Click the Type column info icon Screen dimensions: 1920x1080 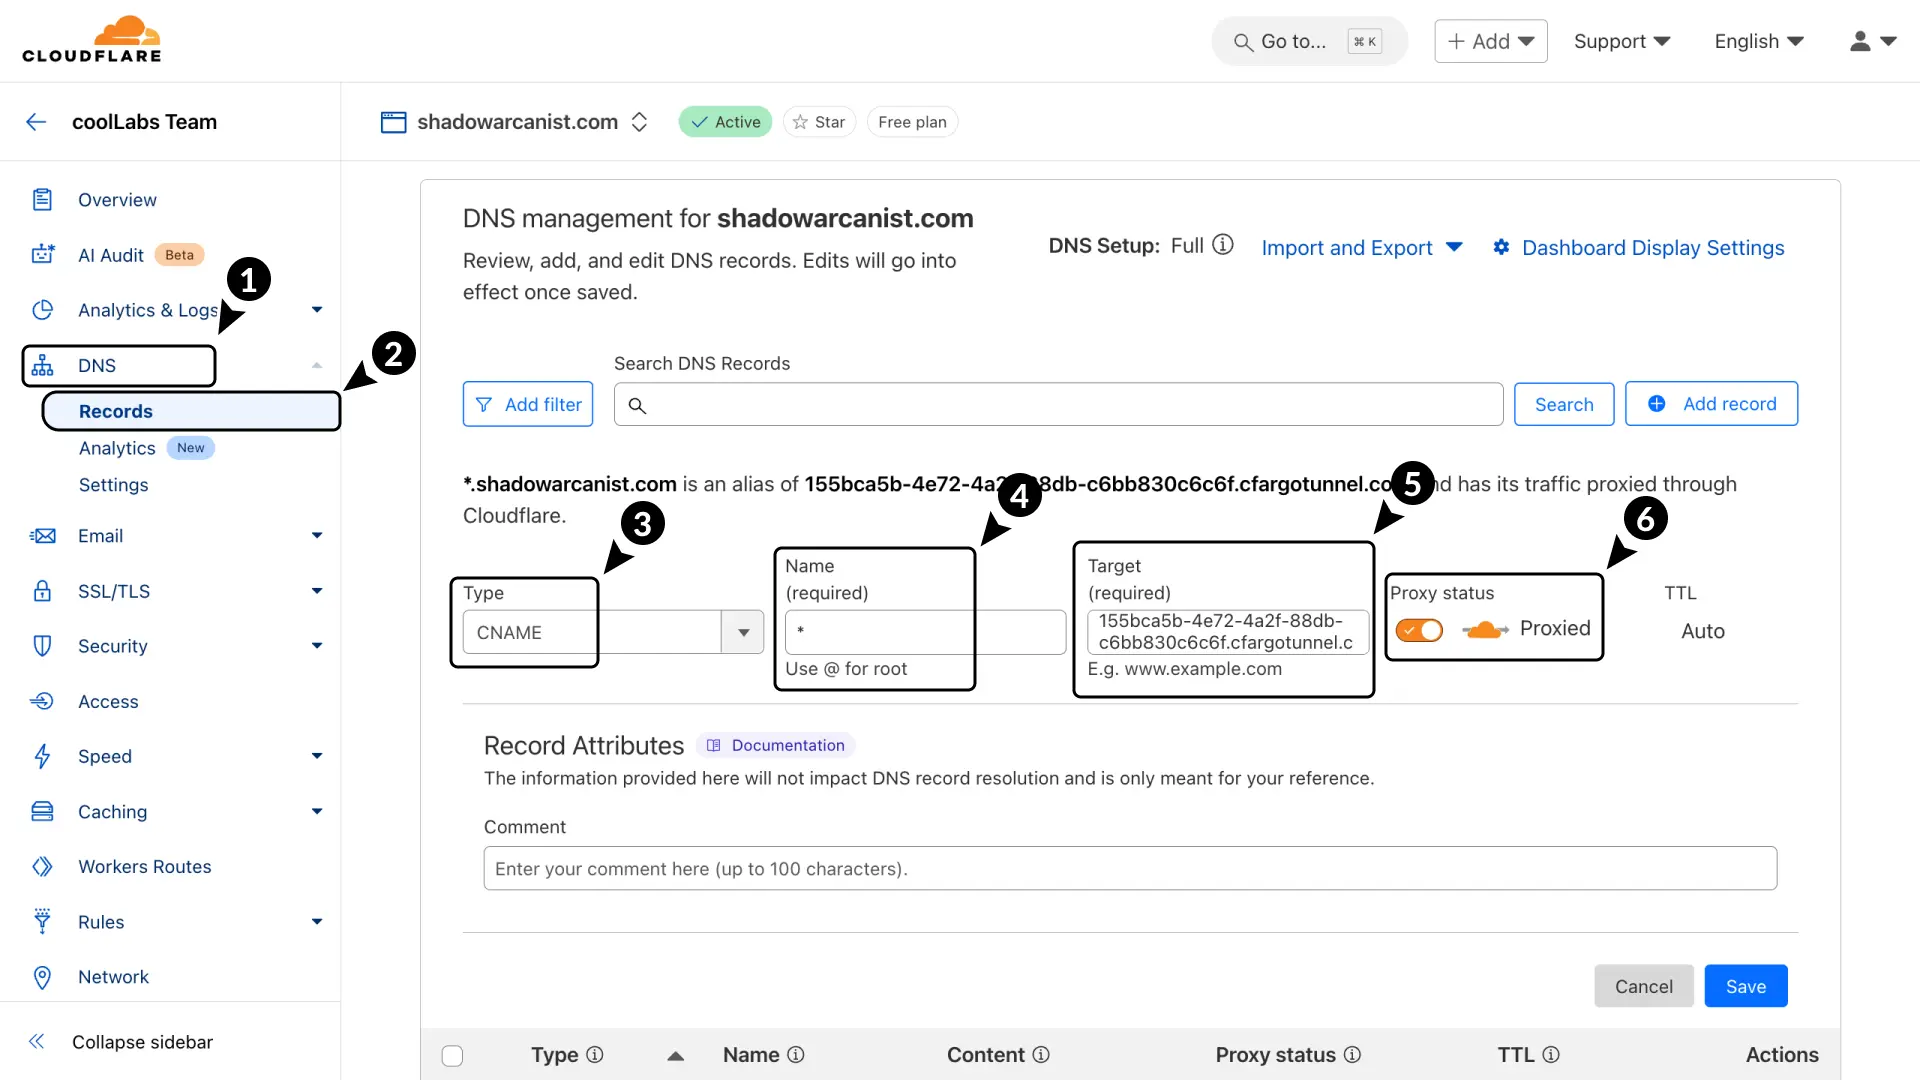[595, 1055]
